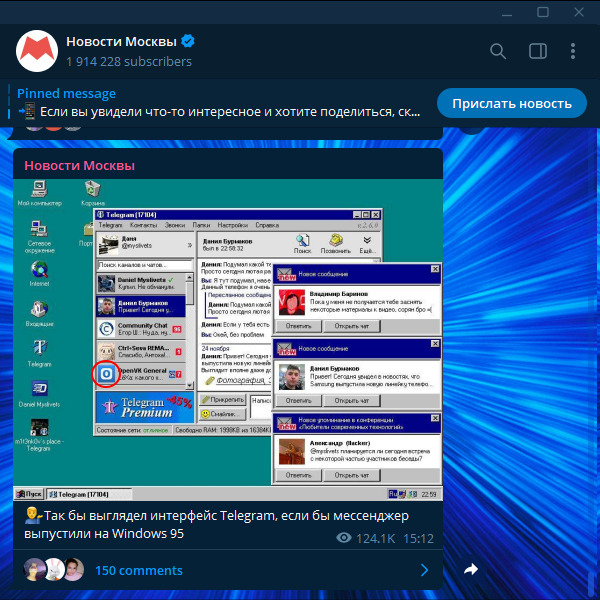Expand the profile arrows beside Даня @myslivets in mockup
The image size is (600, 600).
pos(189,245)
